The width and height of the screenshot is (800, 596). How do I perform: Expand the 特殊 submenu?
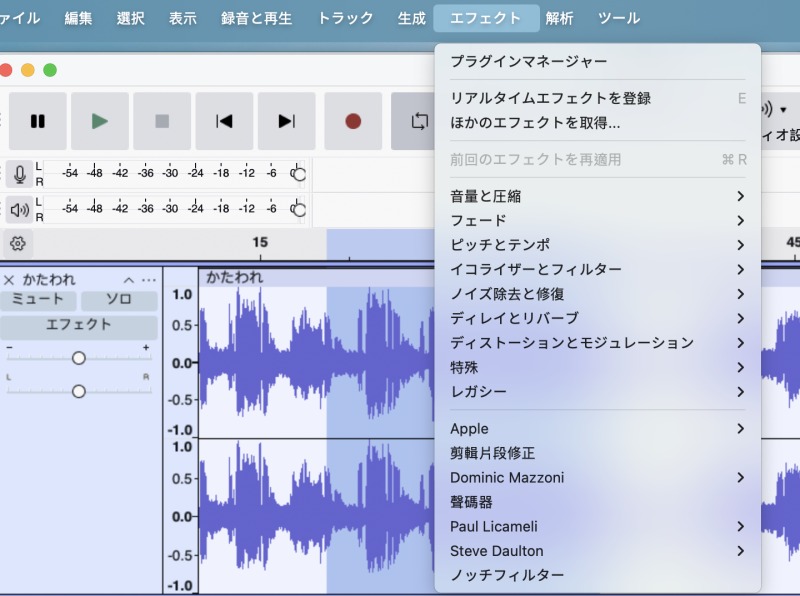pos(597,368)
